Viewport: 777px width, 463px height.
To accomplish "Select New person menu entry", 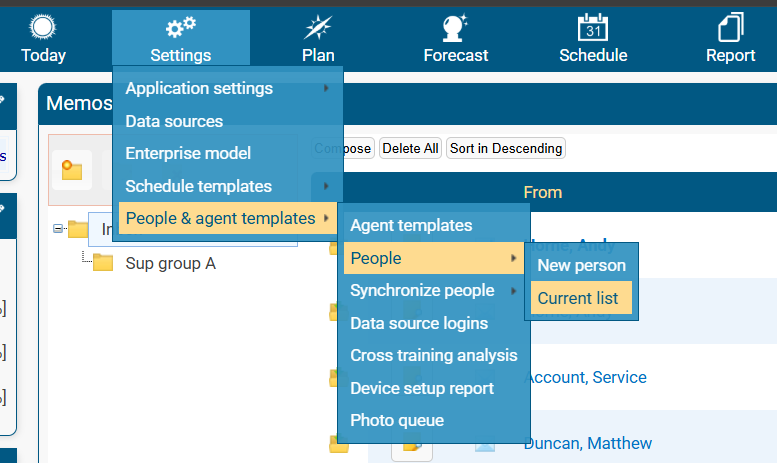I will (581, 265).
